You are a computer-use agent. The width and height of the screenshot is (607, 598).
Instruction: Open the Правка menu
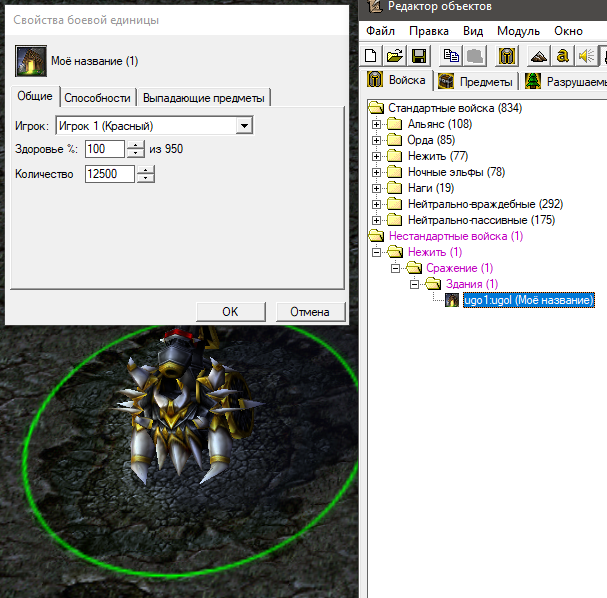tap(429, 31)
